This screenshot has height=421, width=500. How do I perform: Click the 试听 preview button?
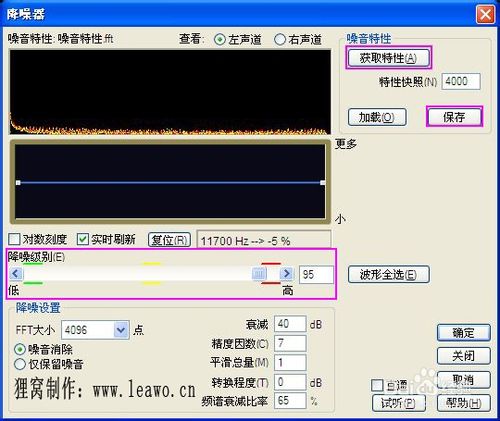pos(399,403)
